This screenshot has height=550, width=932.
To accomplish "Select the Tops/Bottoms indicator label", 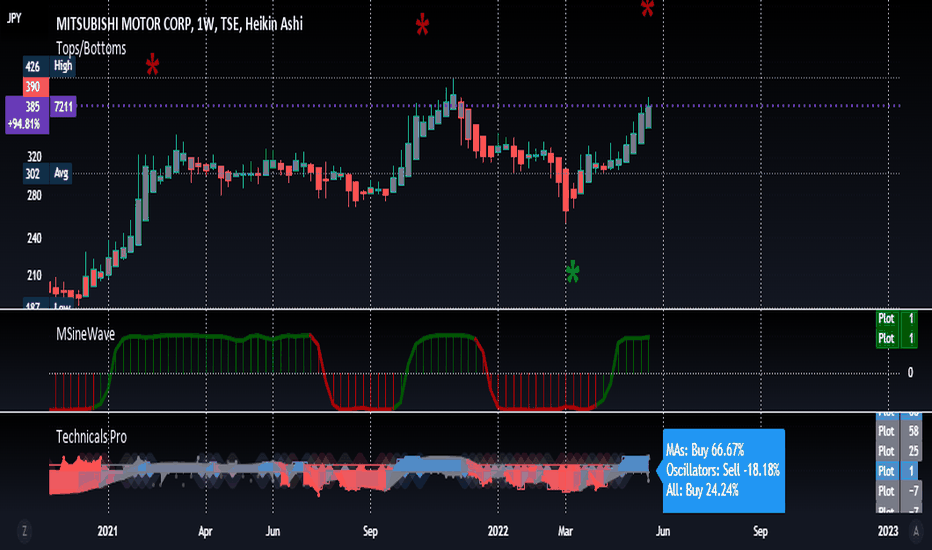I will point(91,48).
